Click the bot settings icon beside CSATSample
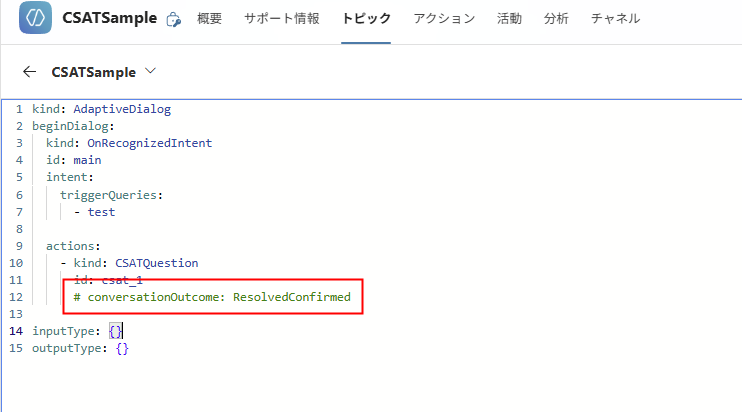Viewport: 742px width, 412px height. pos(174,19)
